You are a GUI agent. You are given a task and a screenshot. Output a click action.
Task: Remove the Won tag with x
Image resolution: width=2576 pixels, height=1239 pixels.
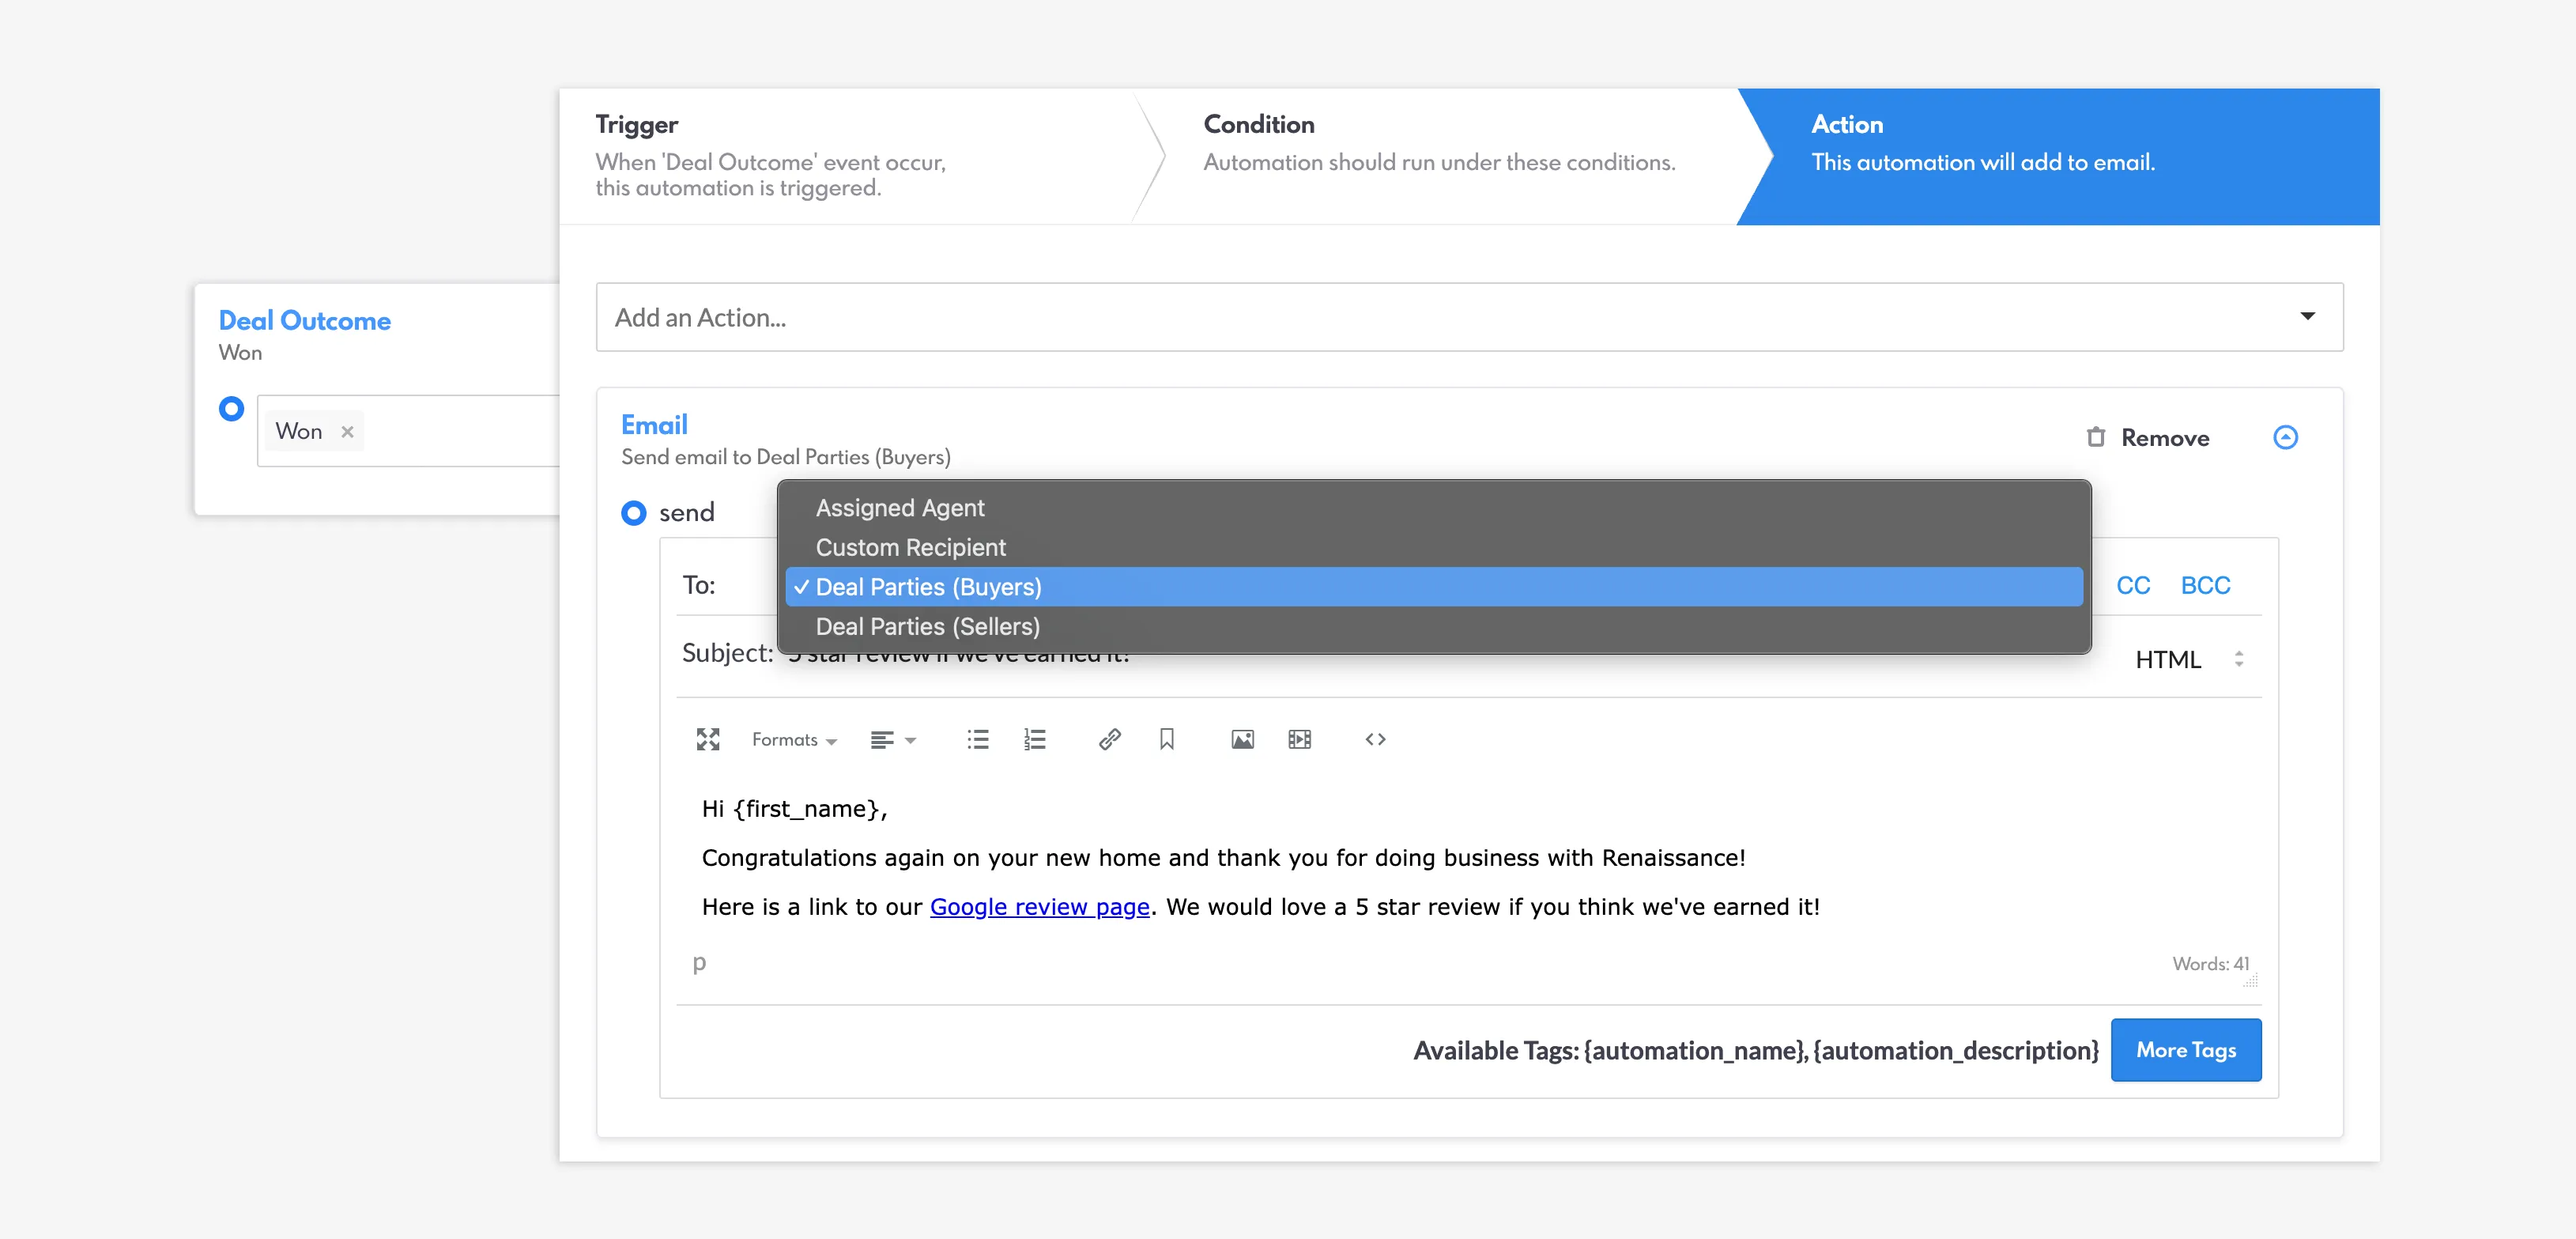click(x=347, y=432)
